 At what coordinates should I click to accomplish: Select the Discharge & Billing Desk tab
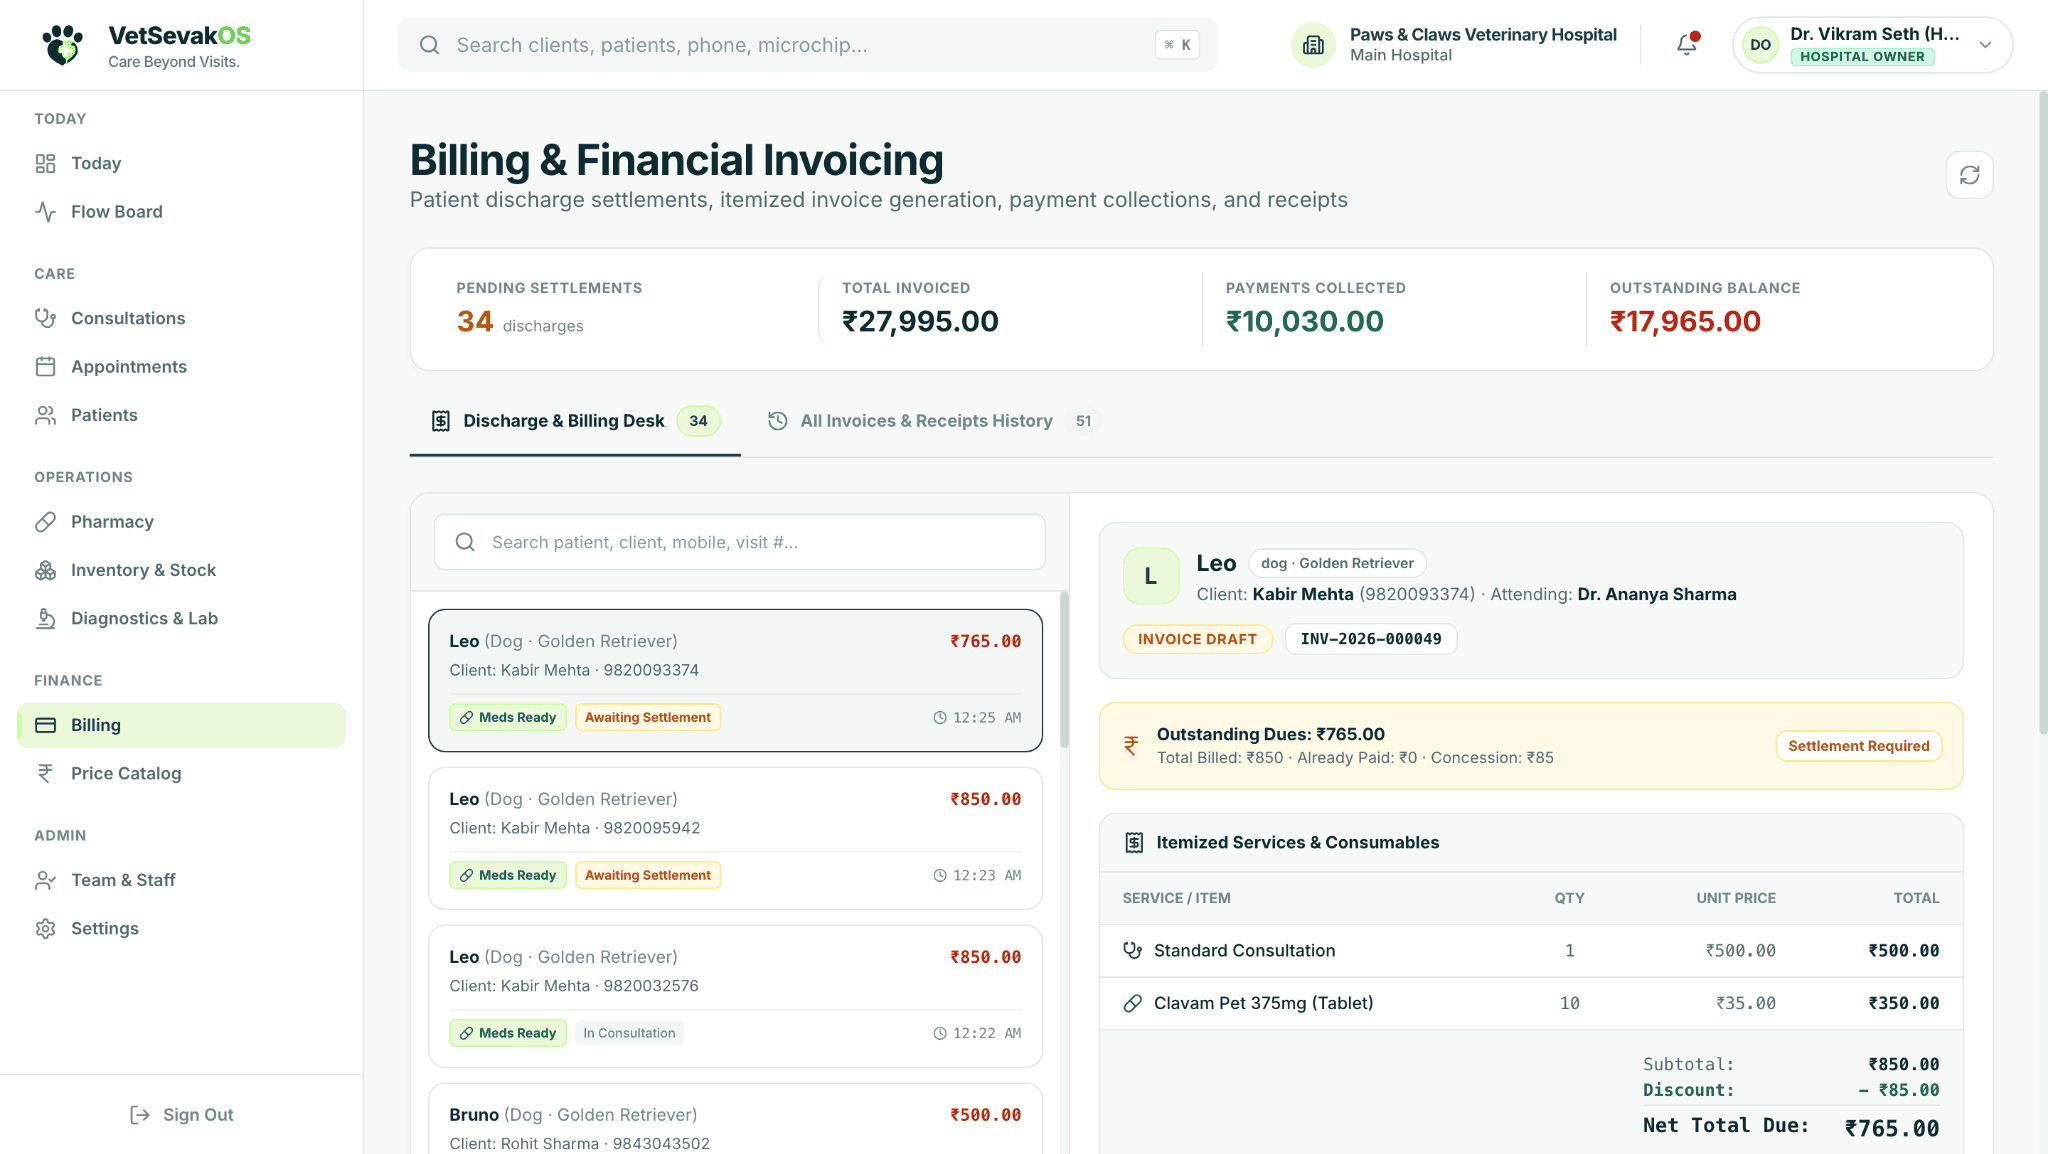[x=575, y=421]
